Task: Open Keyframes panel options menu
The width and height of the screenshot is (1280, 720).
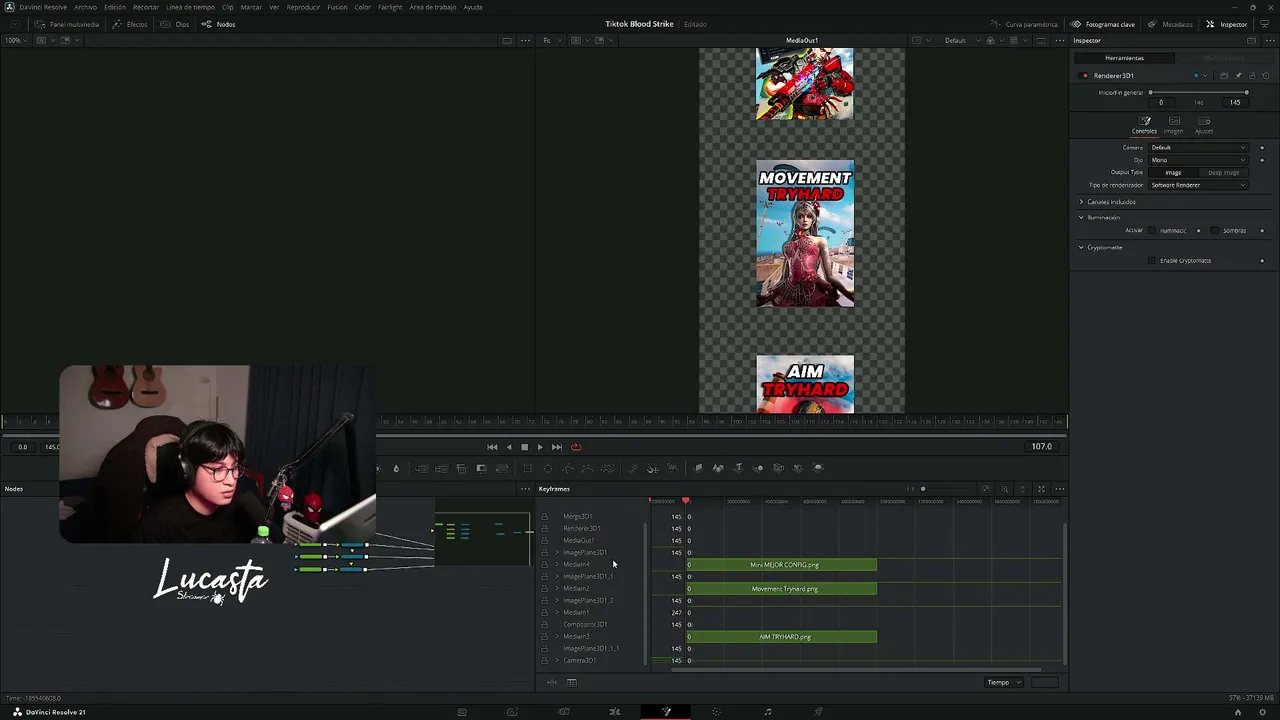Action: (1059, 489)
